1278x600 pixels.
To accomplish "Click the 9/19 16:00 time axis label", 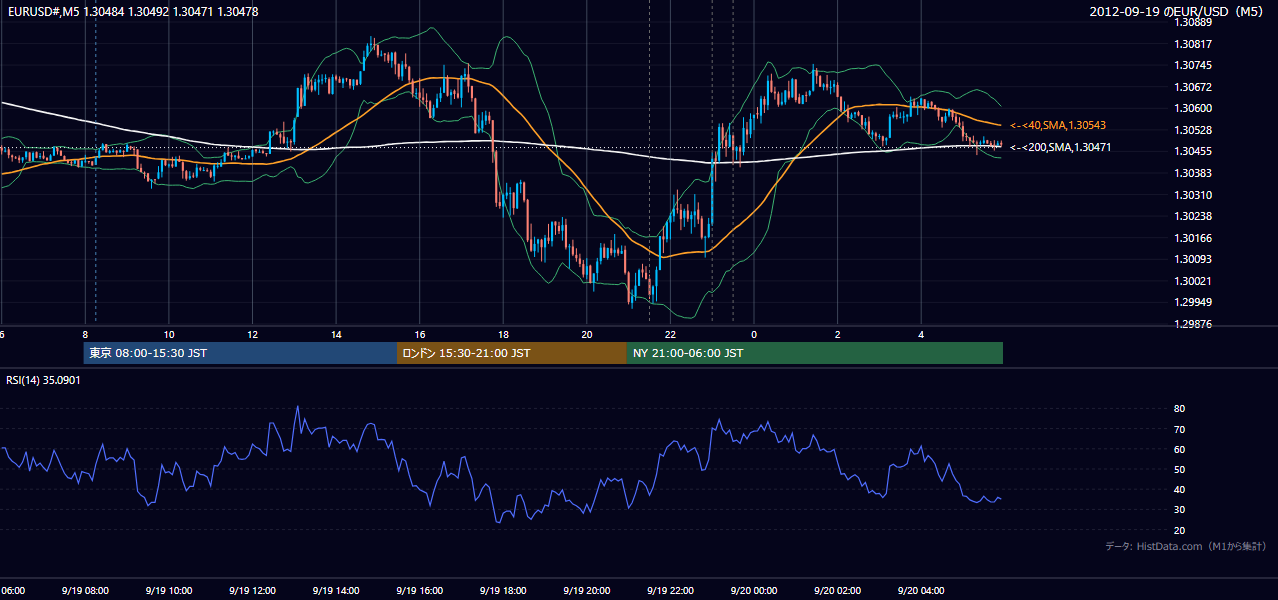I will 420,591.
